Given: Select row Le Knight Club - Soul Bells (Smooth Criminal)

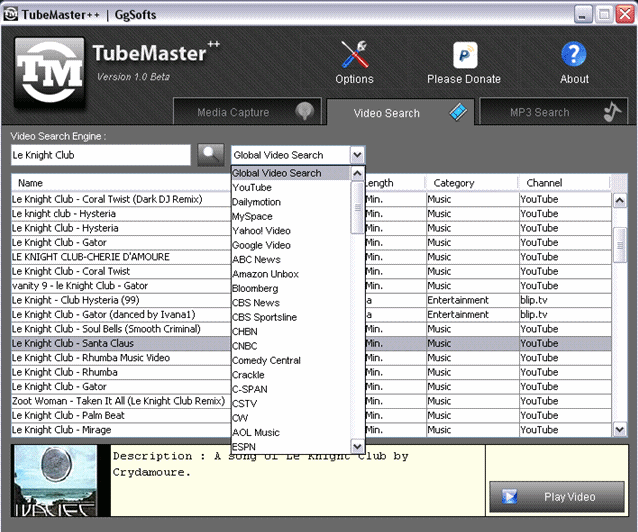Looking at the screenshot, I should click(x=311, y=329).
